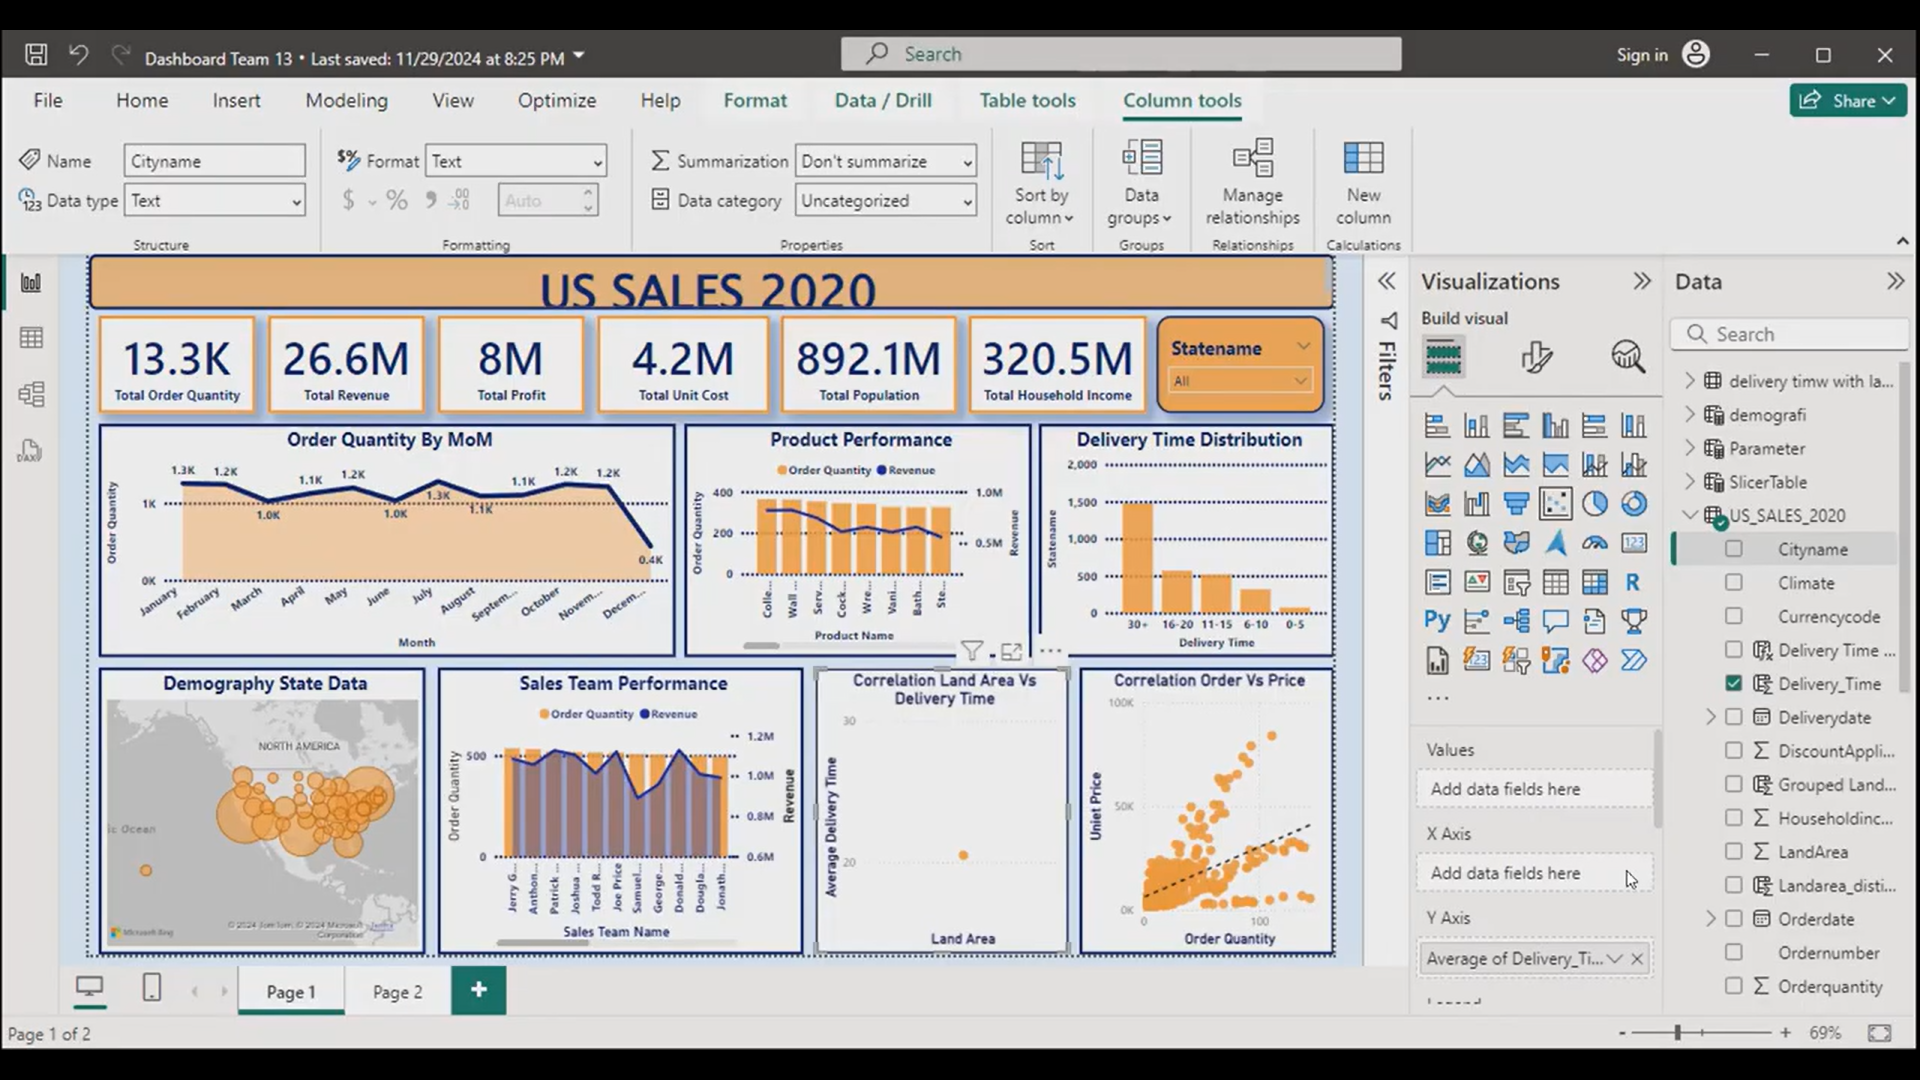The image size is (1920, 1080).
Task: Click the zoom slider handle in the status bar
Action: coord(1678,1033)
